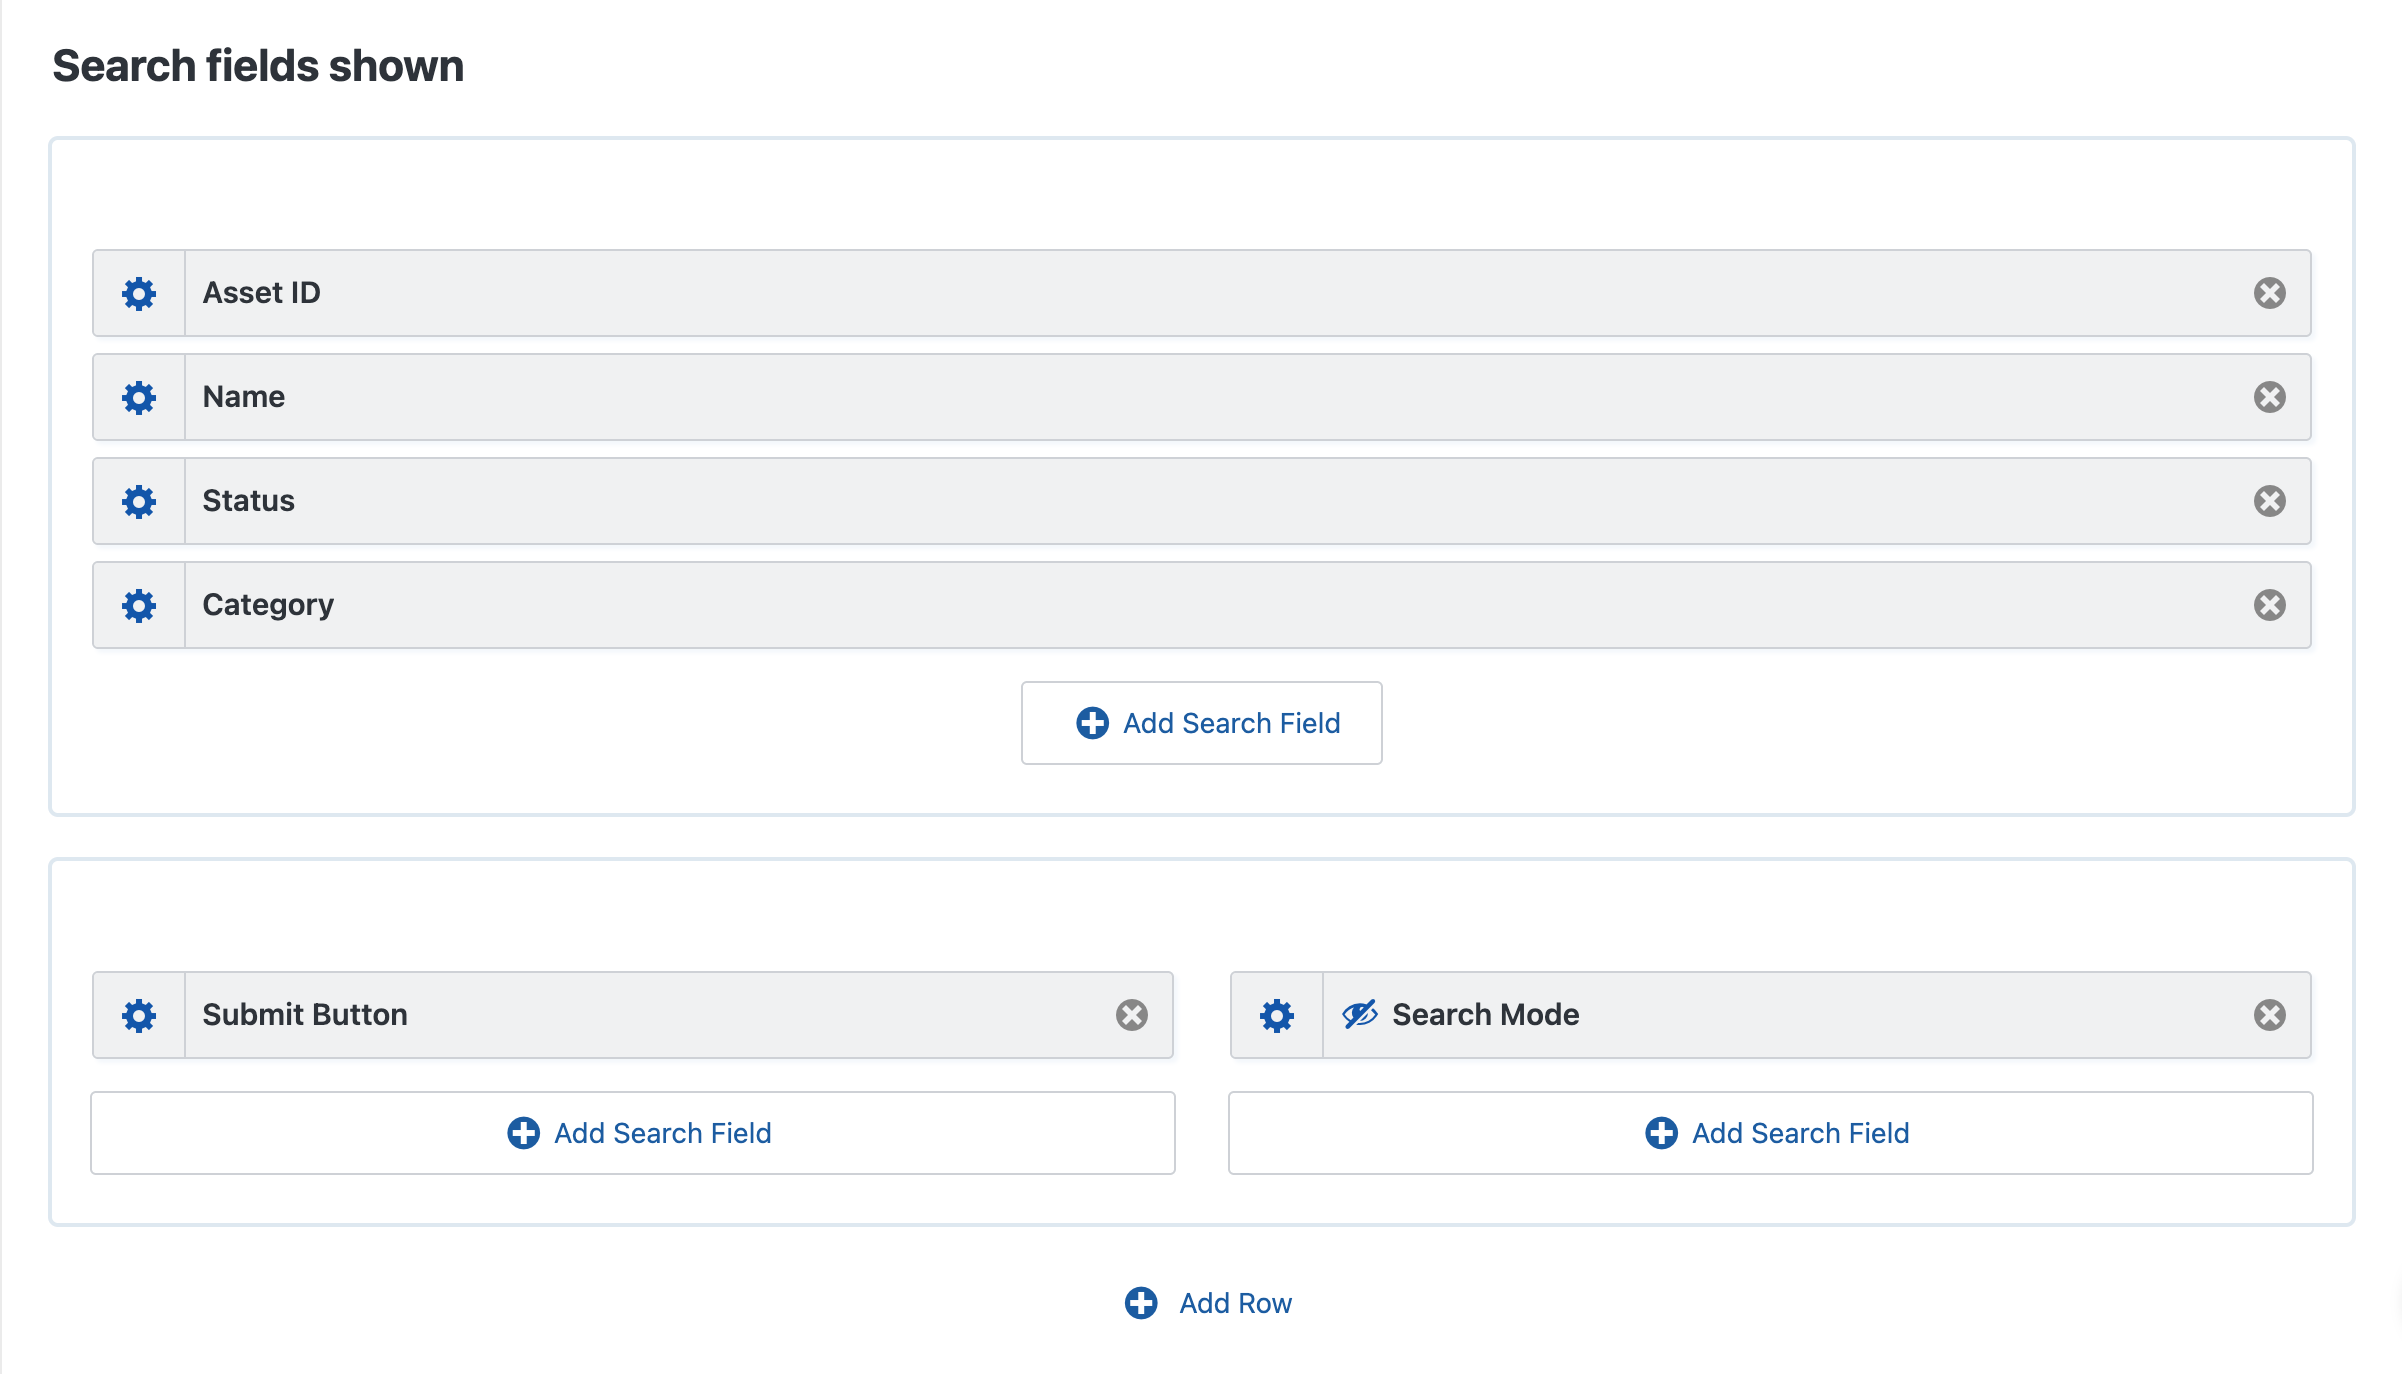Remove the Status search field
The width and height of the screenshot is (2402, 1374).
tap(2271, 501)
